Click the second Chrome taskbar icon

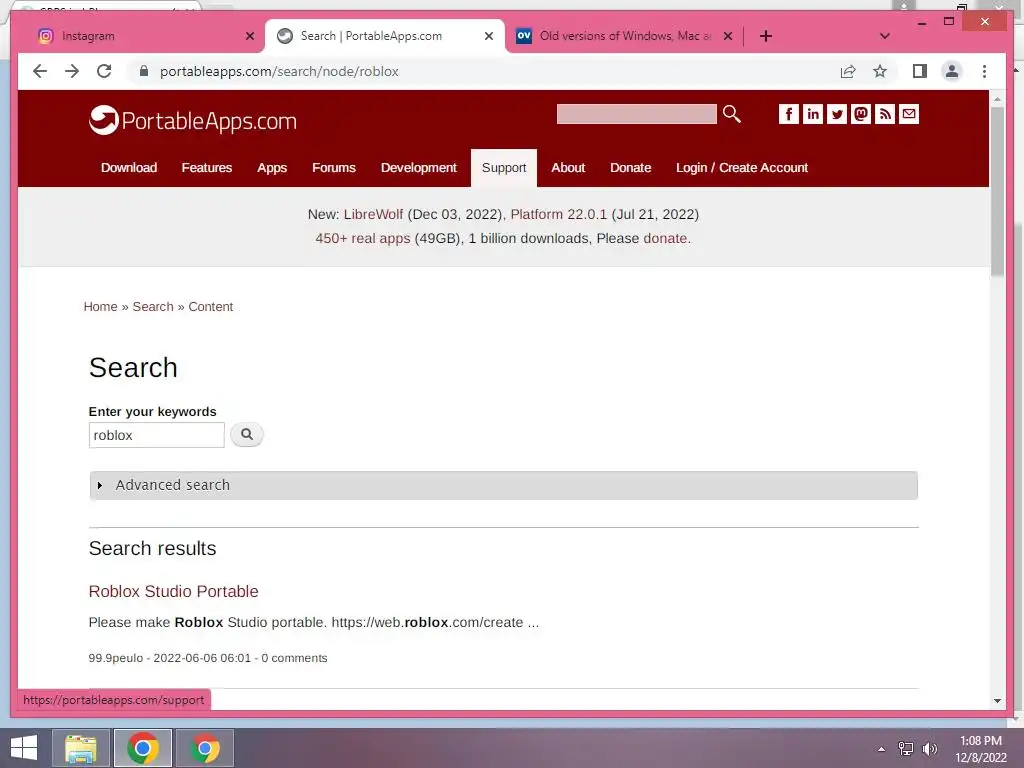click(x=205, y=748)
